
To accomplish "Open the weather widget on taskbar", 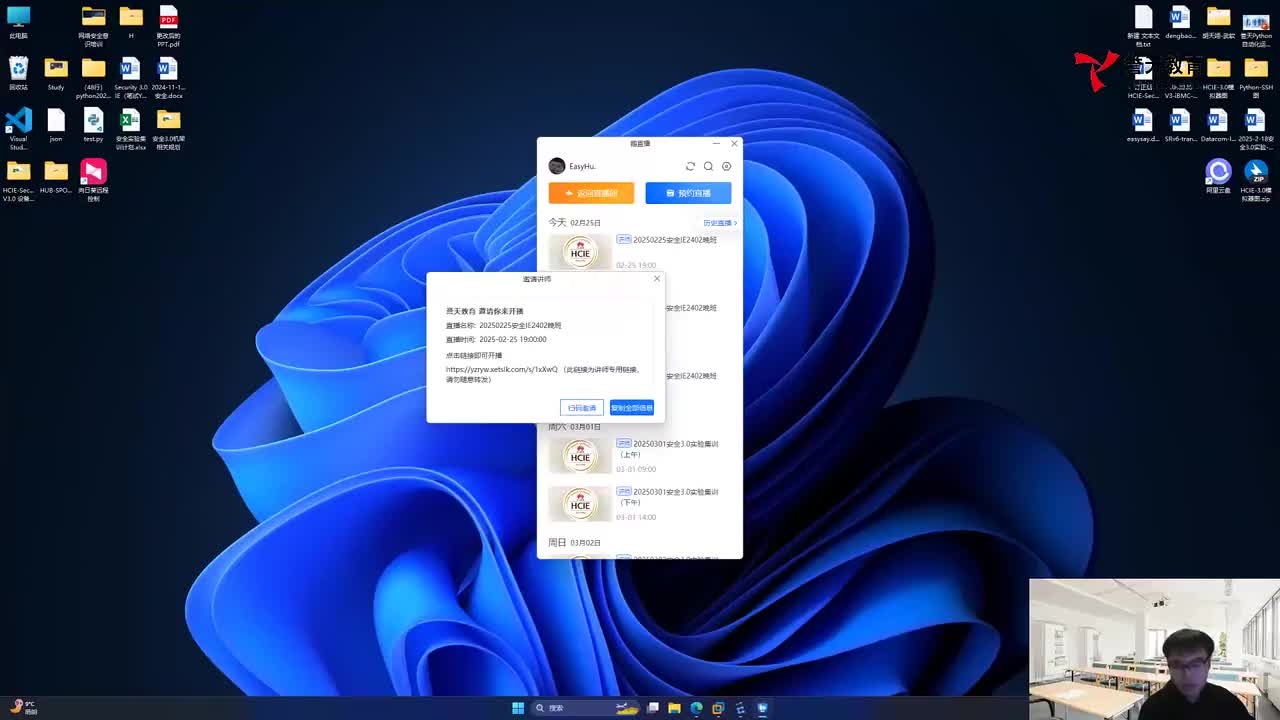I will click(x=22, y=707).
